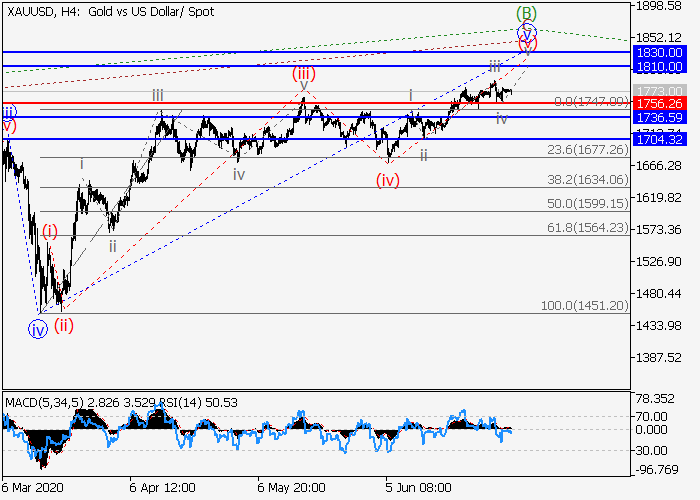Viewport: 700px width, 500px height.
Task: Click the 61.8(1564.23) Fibonacci level label
Action: pyautogui.click(x=587, y=227)
